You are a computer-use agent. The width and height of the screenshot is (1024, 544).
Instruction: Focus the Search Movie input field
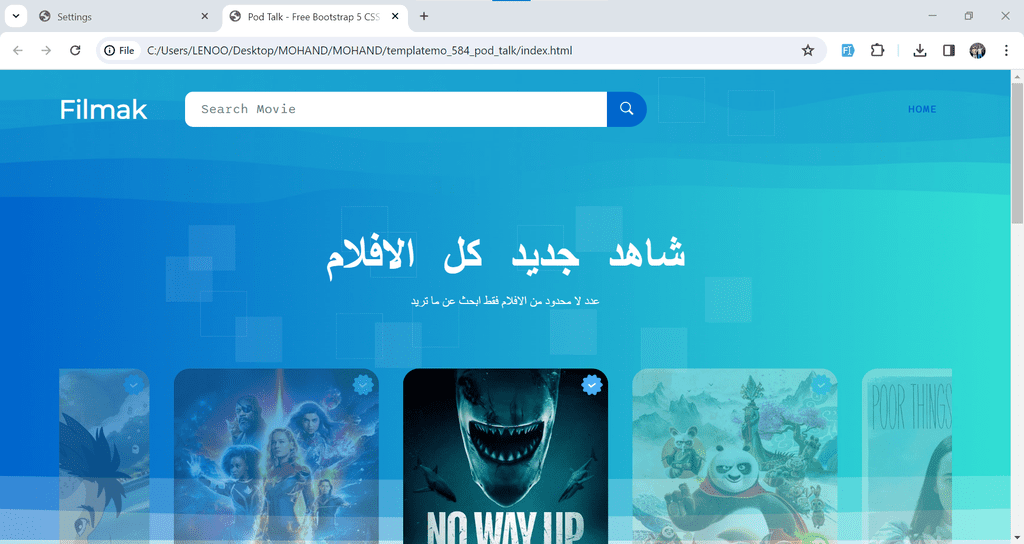pos(396,109)
